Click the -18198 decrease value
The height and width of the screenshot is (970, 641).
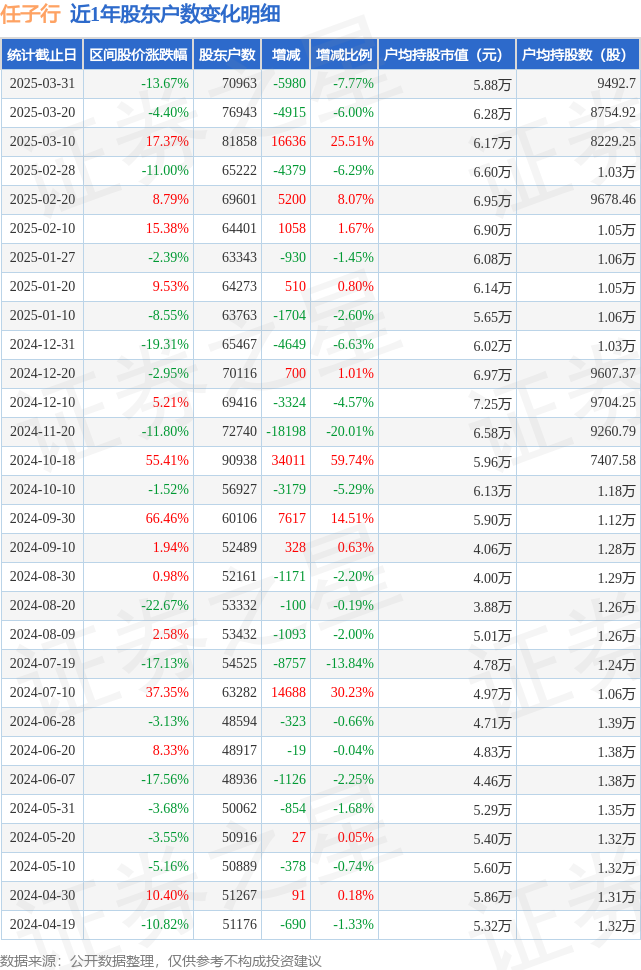[286, 431]
